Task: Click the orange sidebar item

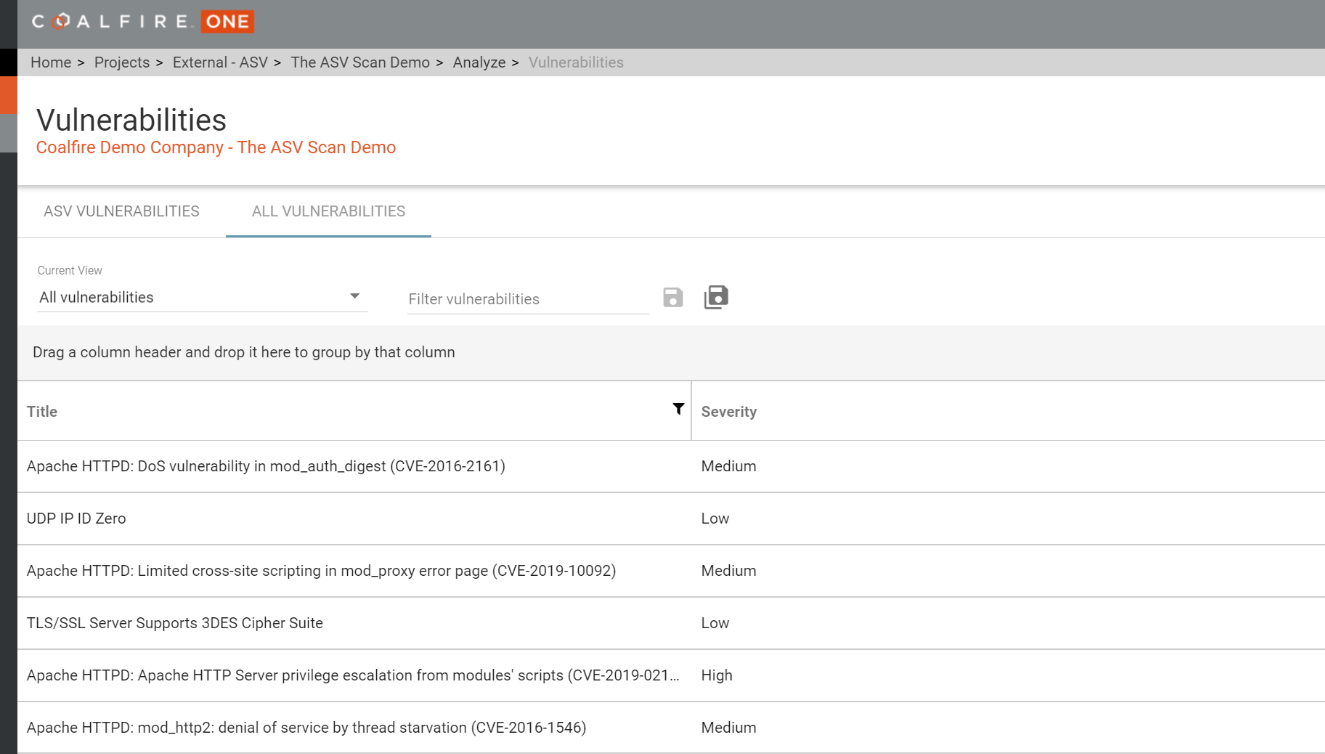Action: coord(8,95)
